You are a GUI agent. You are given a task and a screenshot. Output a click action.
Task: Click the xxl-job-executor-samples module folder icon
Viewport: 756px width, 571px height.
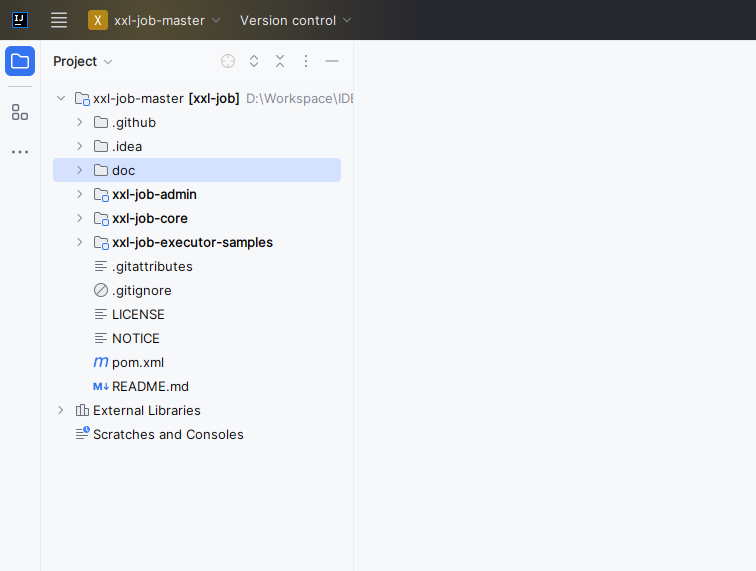click(101, 243)
